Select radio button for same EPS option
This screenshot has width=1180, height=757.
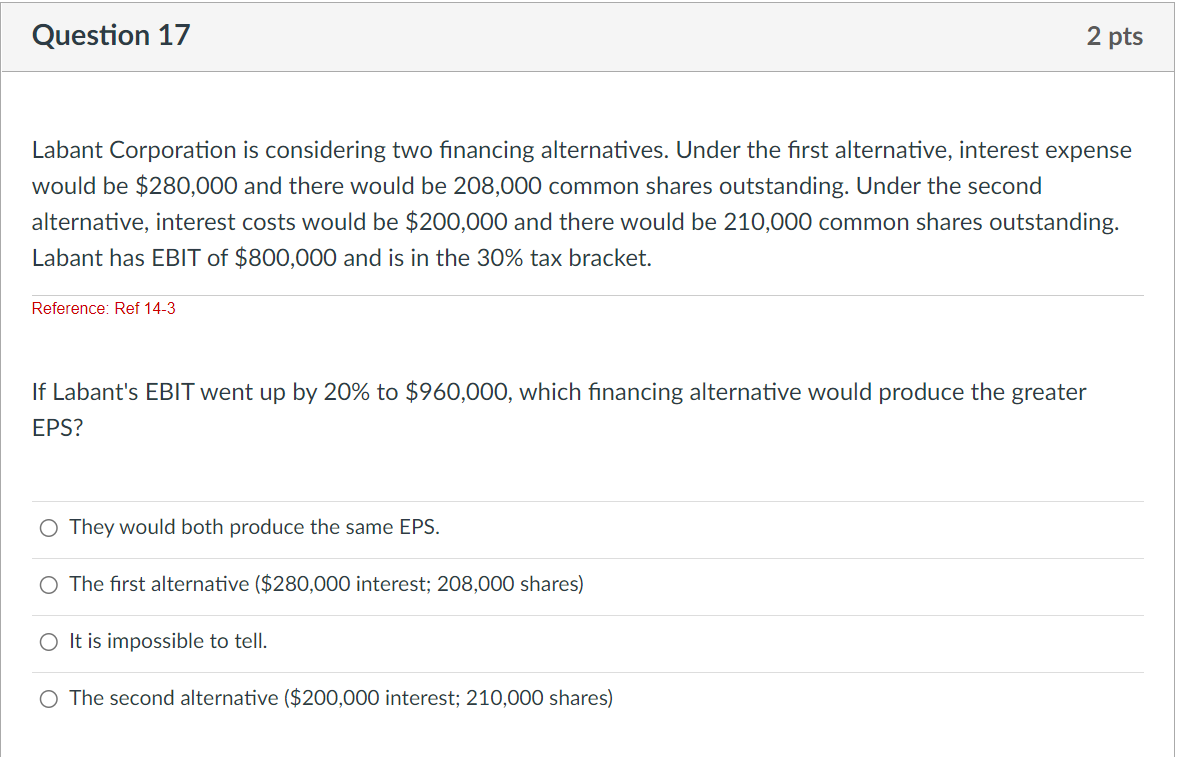[48, 527]
